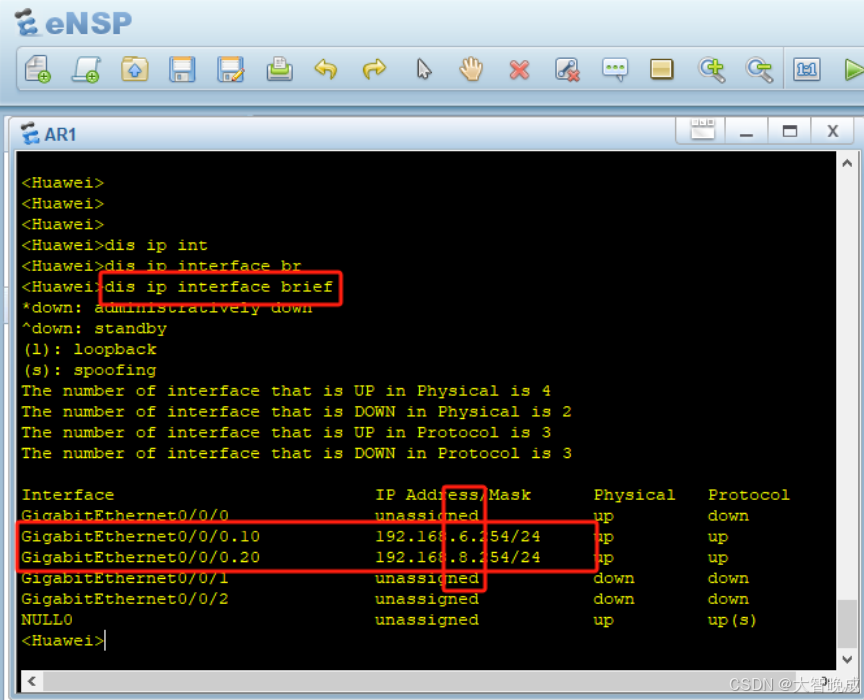864x700 pixels.
Task: Select the rectangle palette tool
Action: 662,69
